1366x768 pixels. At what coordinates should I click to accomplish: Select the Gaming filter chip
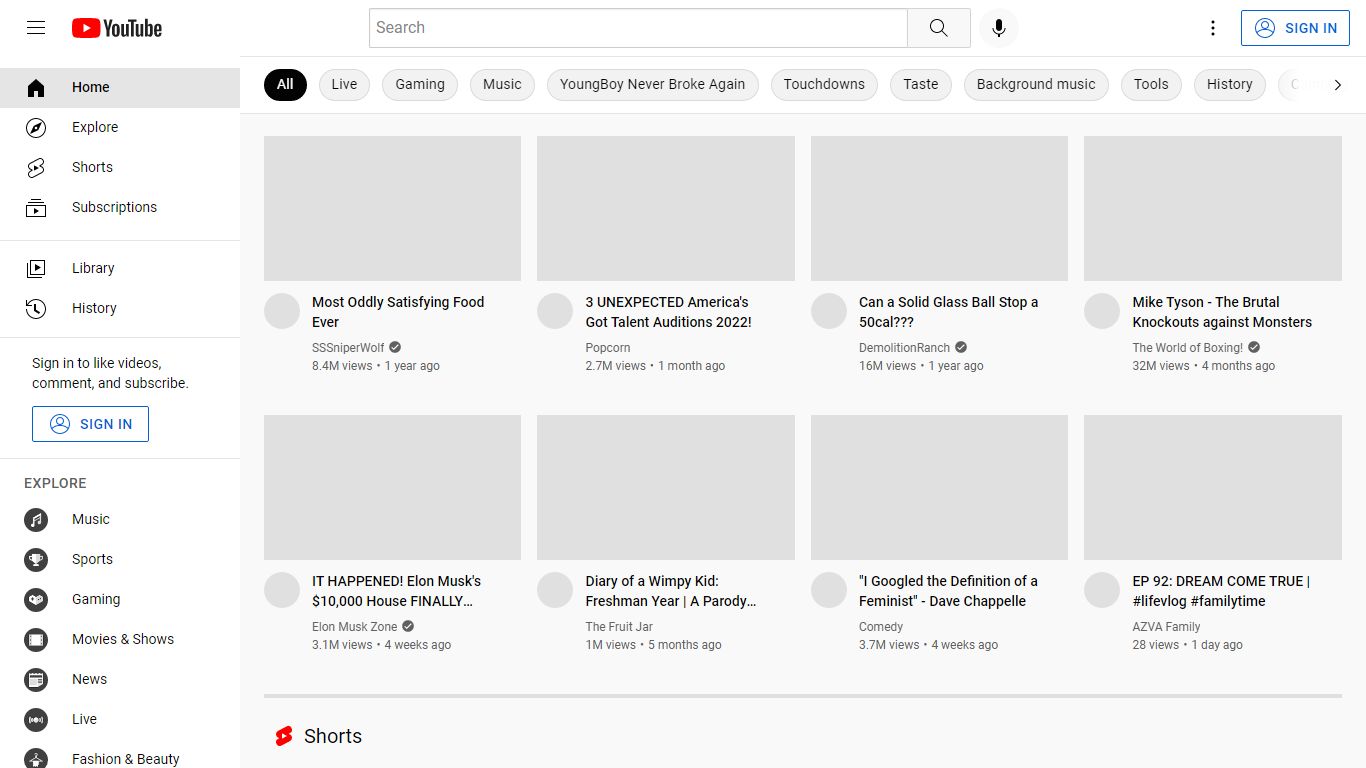[x=420, y=84]
